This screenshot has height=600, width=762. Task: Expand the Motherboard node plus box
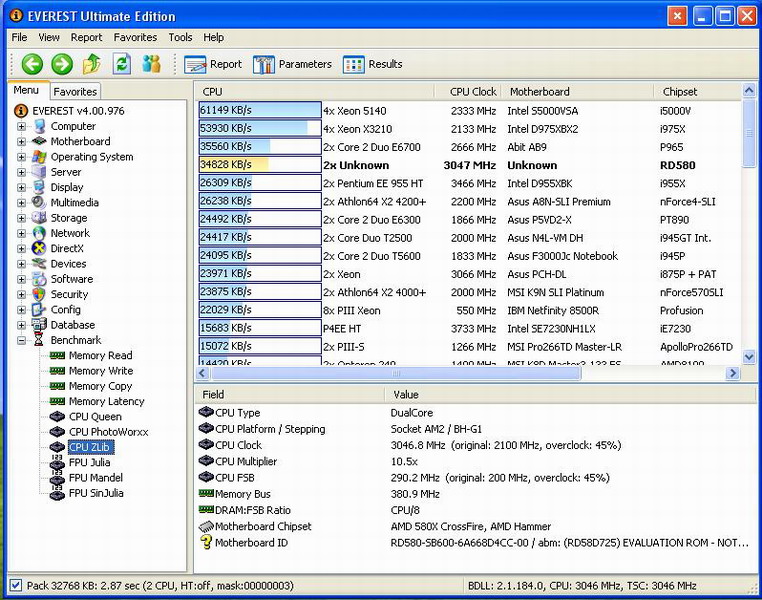point(21,141)
